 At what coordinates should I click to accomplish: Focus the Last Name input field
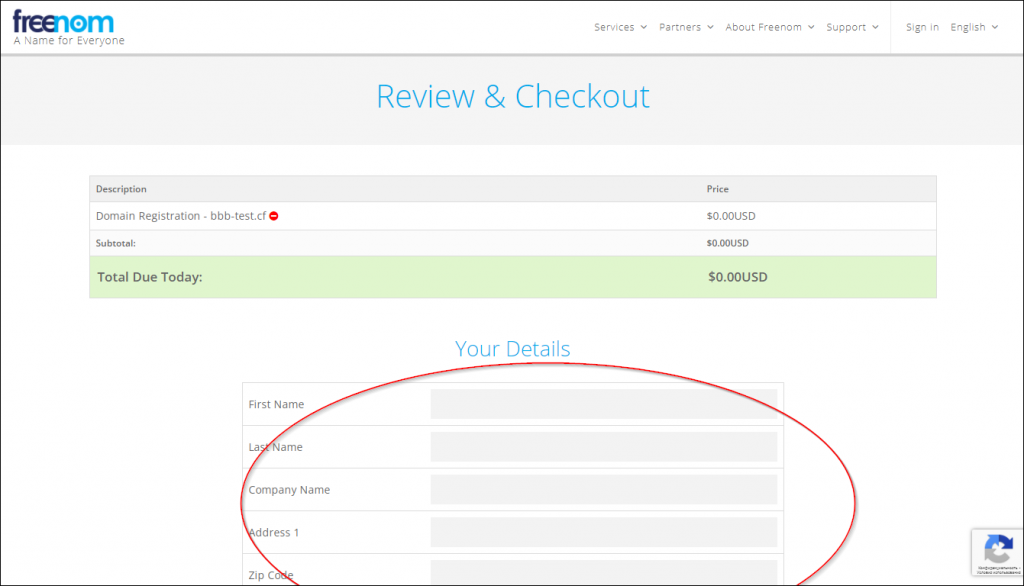coord(603,447)
